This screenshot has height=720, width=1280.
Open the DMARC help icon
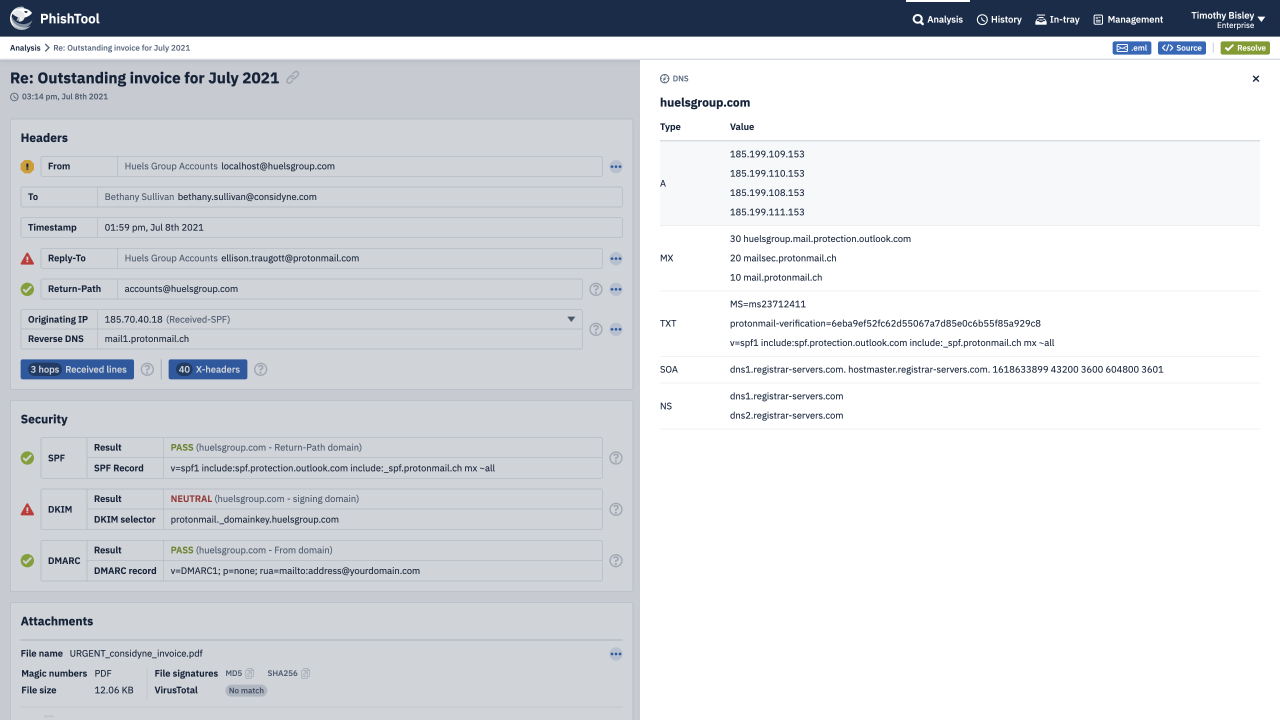pos(616,561)
